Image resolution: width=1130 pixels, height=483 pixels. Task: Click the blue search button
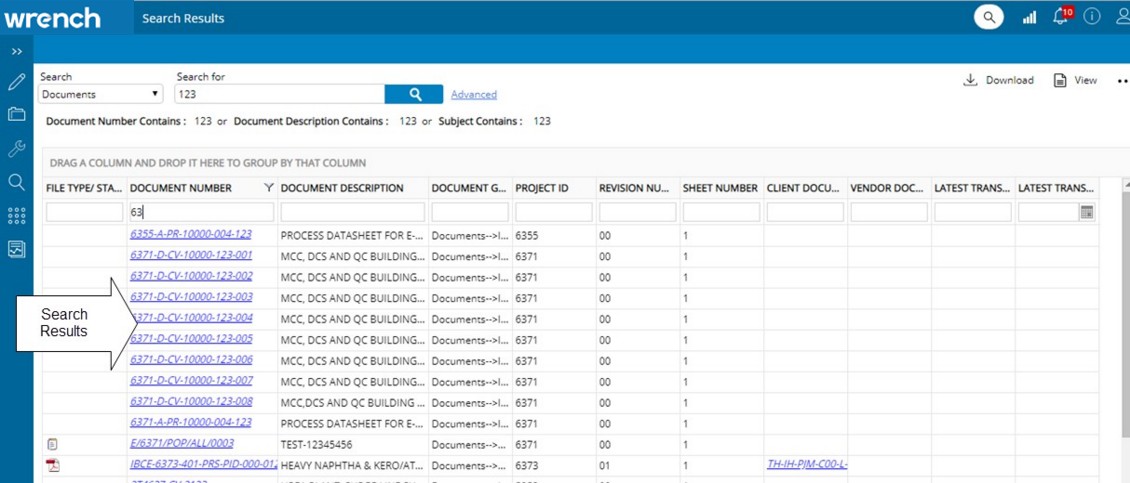point(414,94)
